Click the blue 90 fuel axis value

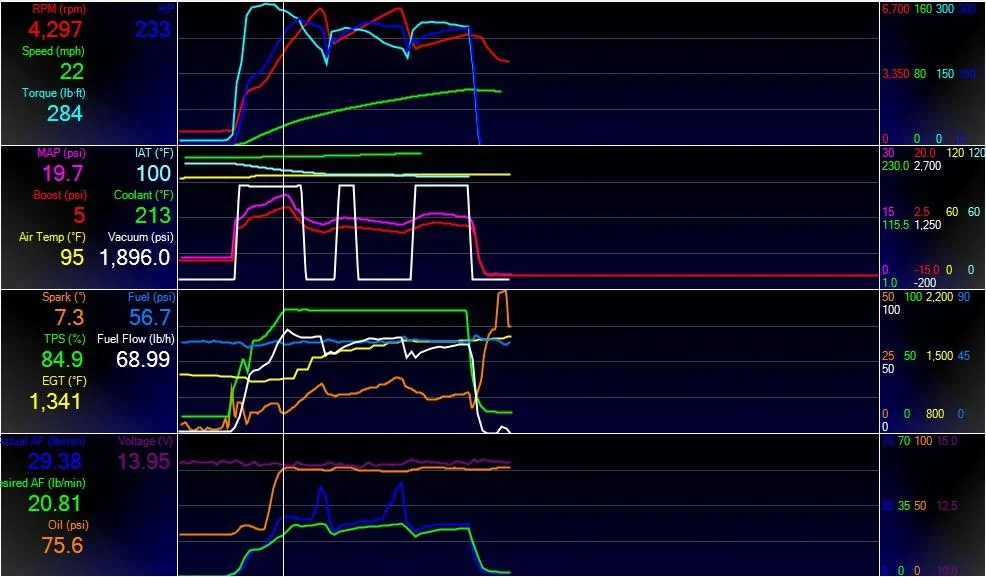click(964, 297)
